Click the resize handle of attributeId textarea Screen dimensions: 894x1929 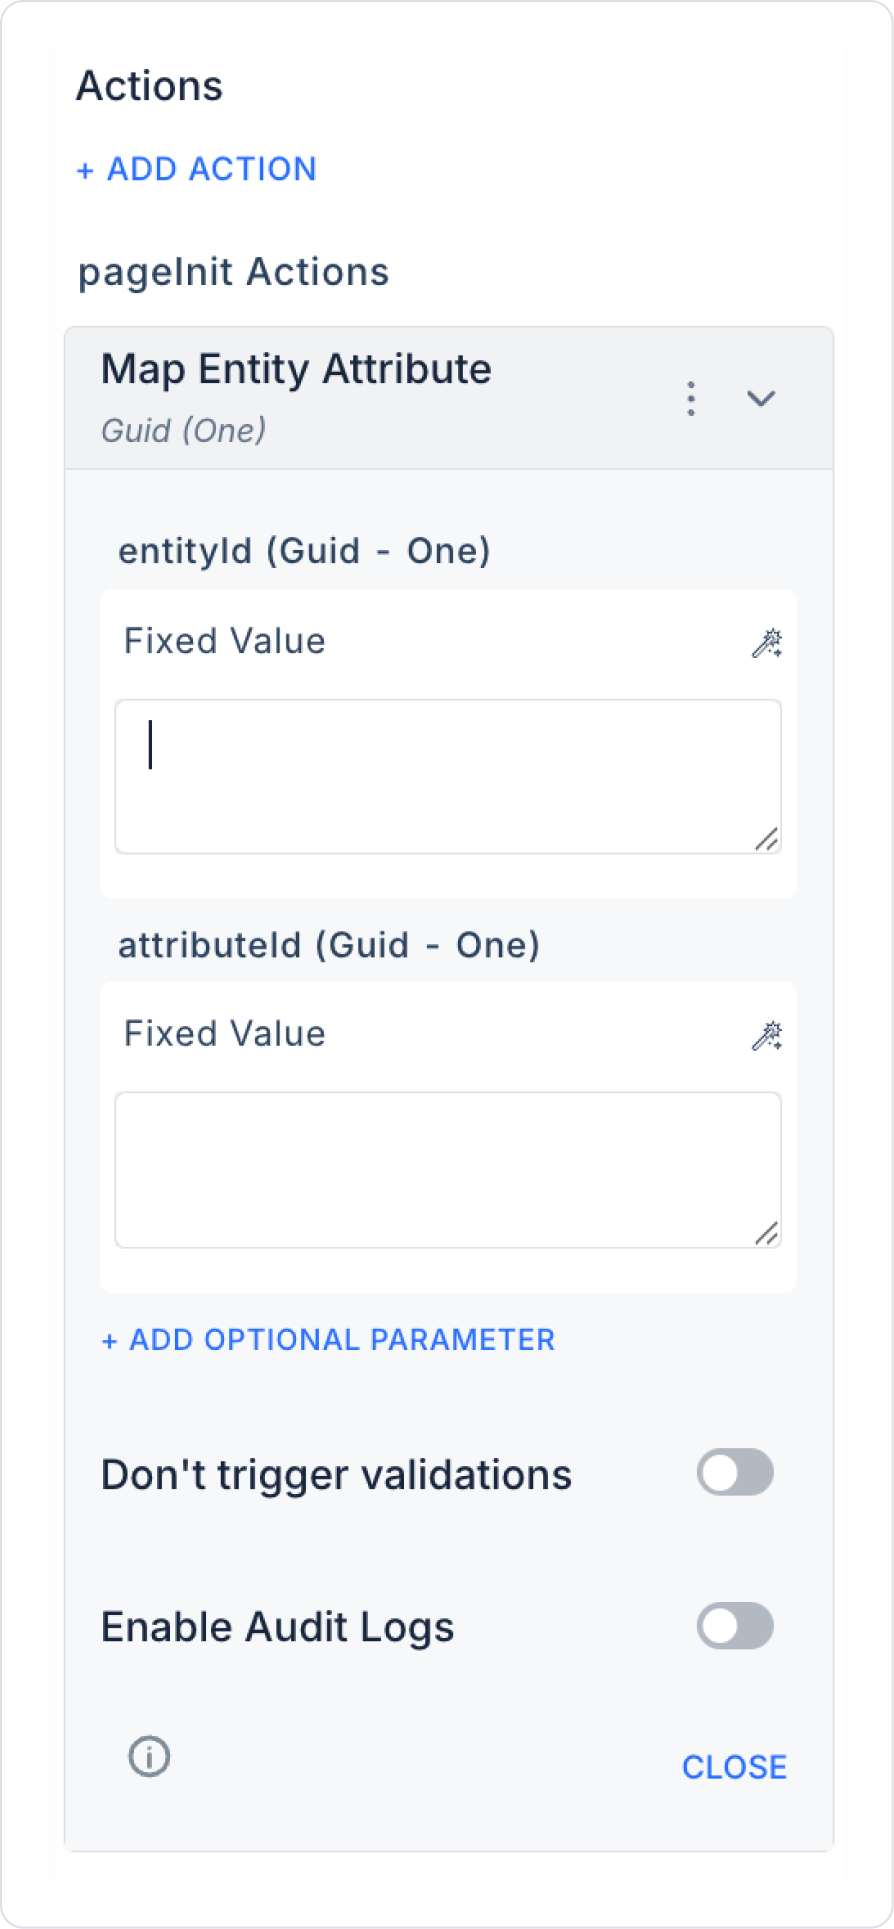point(767,1234)
